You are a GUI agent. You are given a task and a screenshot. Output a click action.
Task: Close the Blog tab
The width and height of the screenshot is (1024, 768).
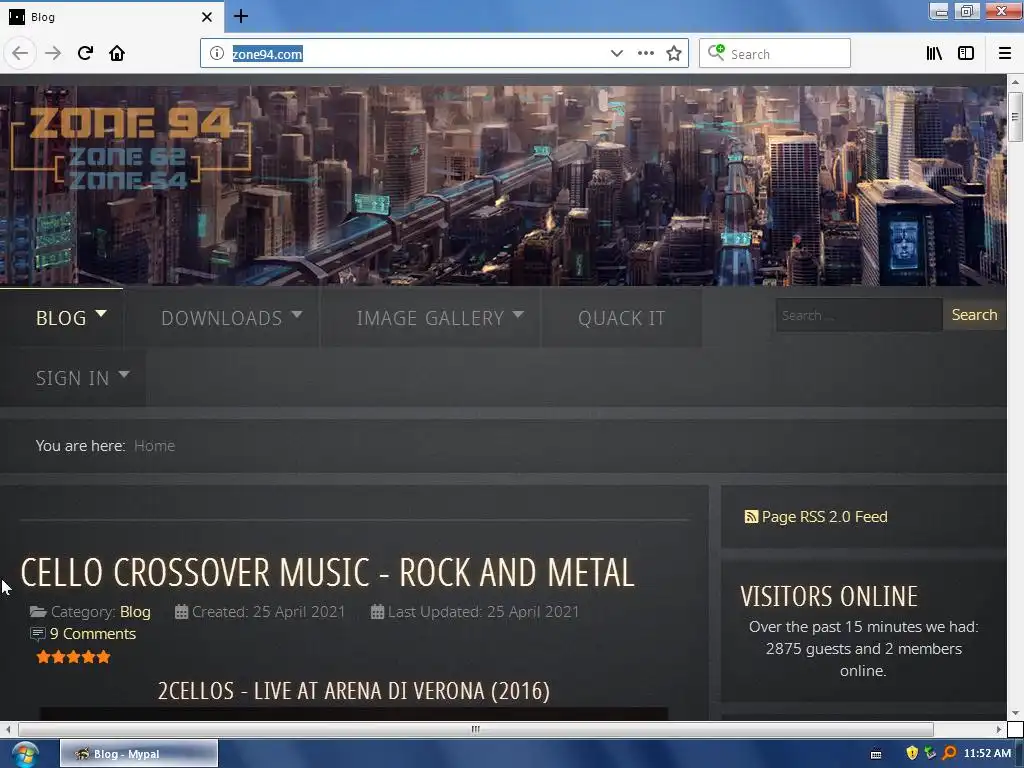pos(207,17)
